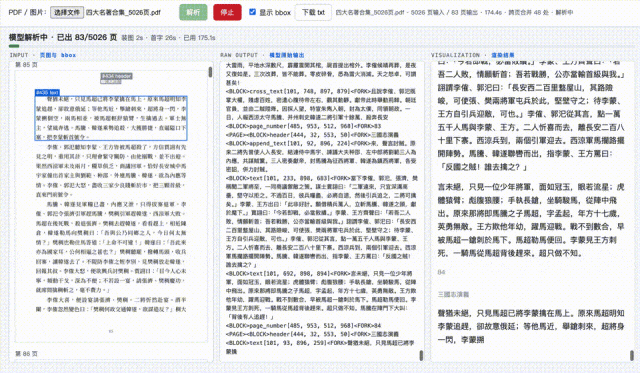Click the status line ending in 解析中
This screenshot has height=373, width=640.
coord(454,12)
